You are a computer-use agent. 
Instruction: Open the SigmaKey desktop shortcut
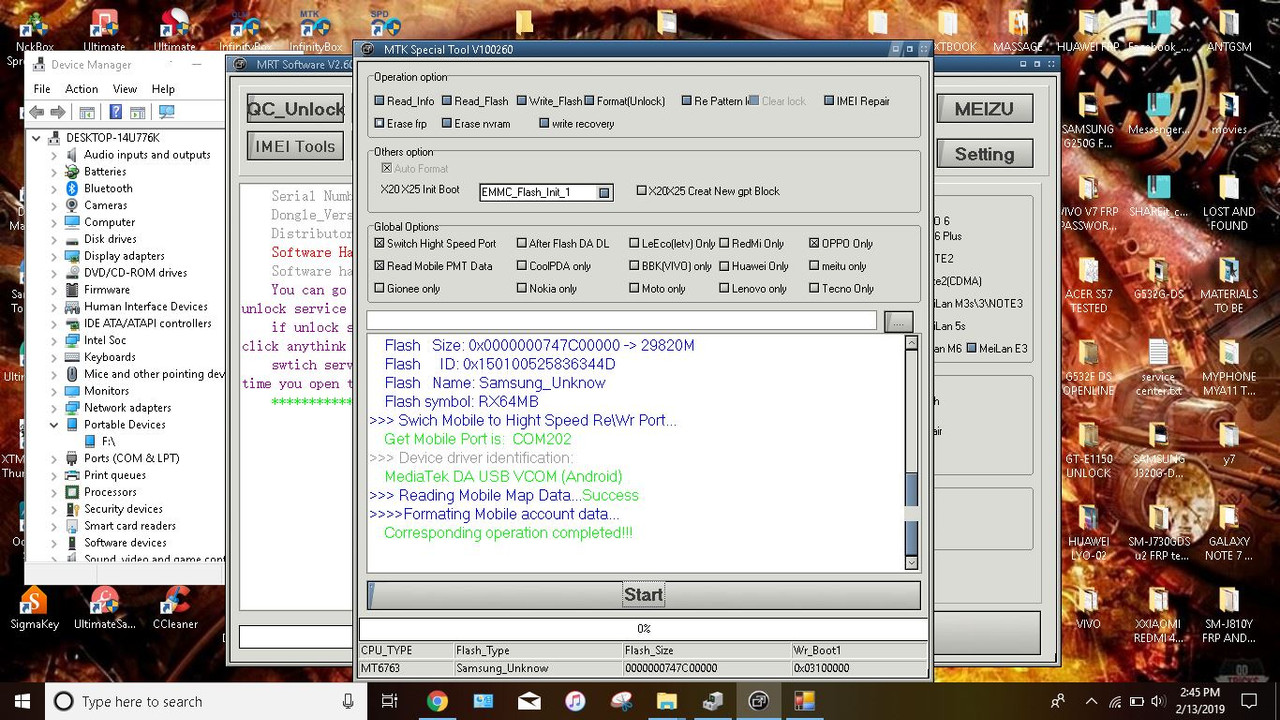point(34,607)
